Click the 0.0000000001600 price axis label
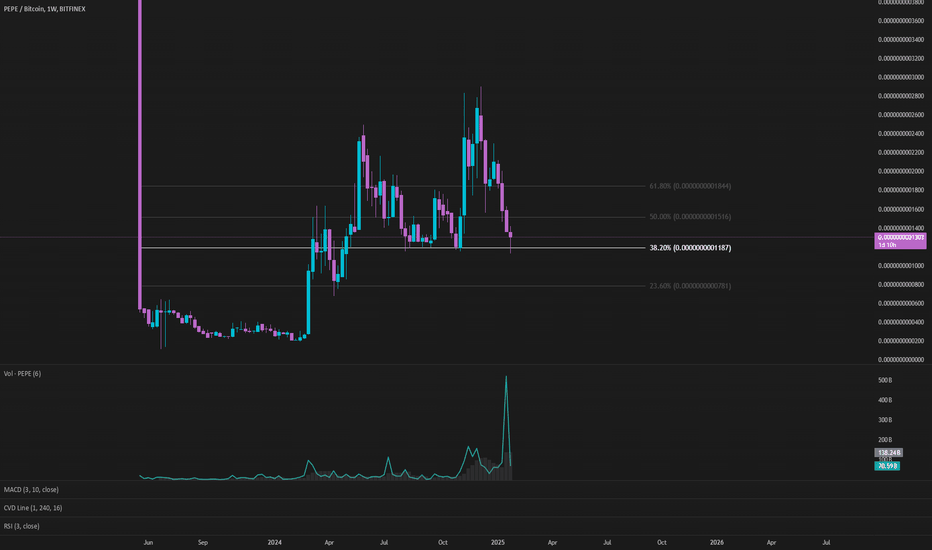Image resolution: width=932 pixels, height=550 pixels. 901,209
